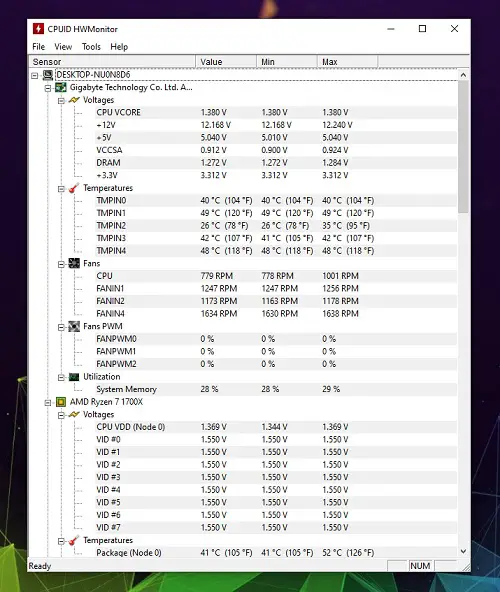This screenshot has height=592, width=500.
Task: Select the +3.3V voltage row
Action: click(x=276, y=175)
